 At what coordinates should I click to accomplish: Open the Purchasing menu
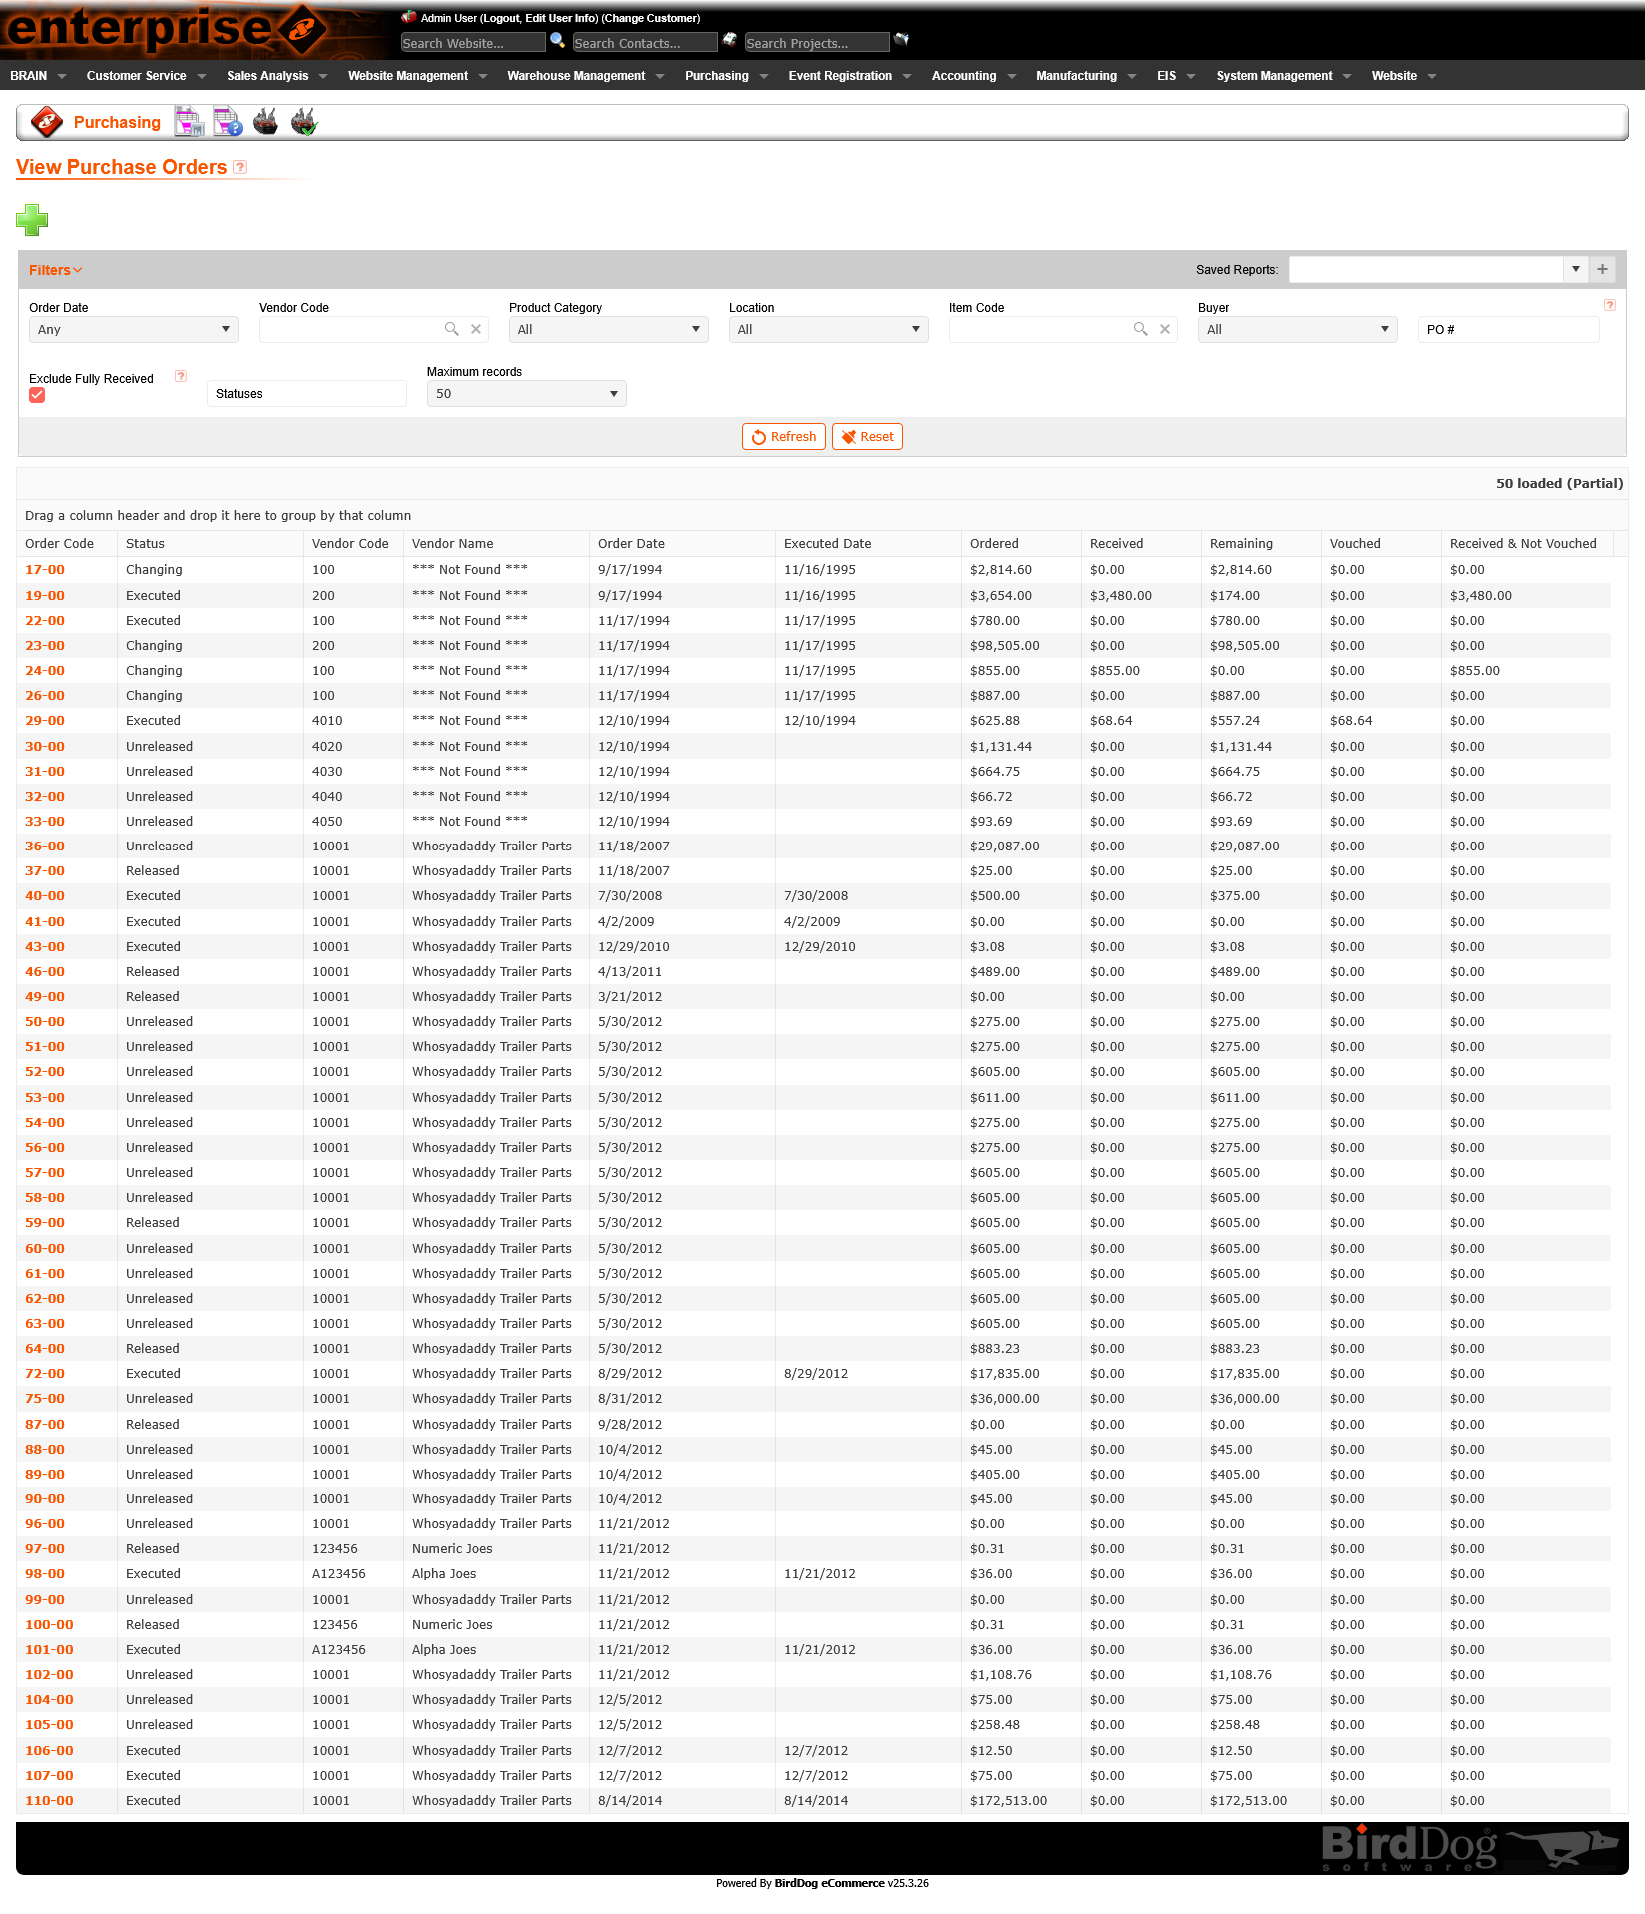717,76
